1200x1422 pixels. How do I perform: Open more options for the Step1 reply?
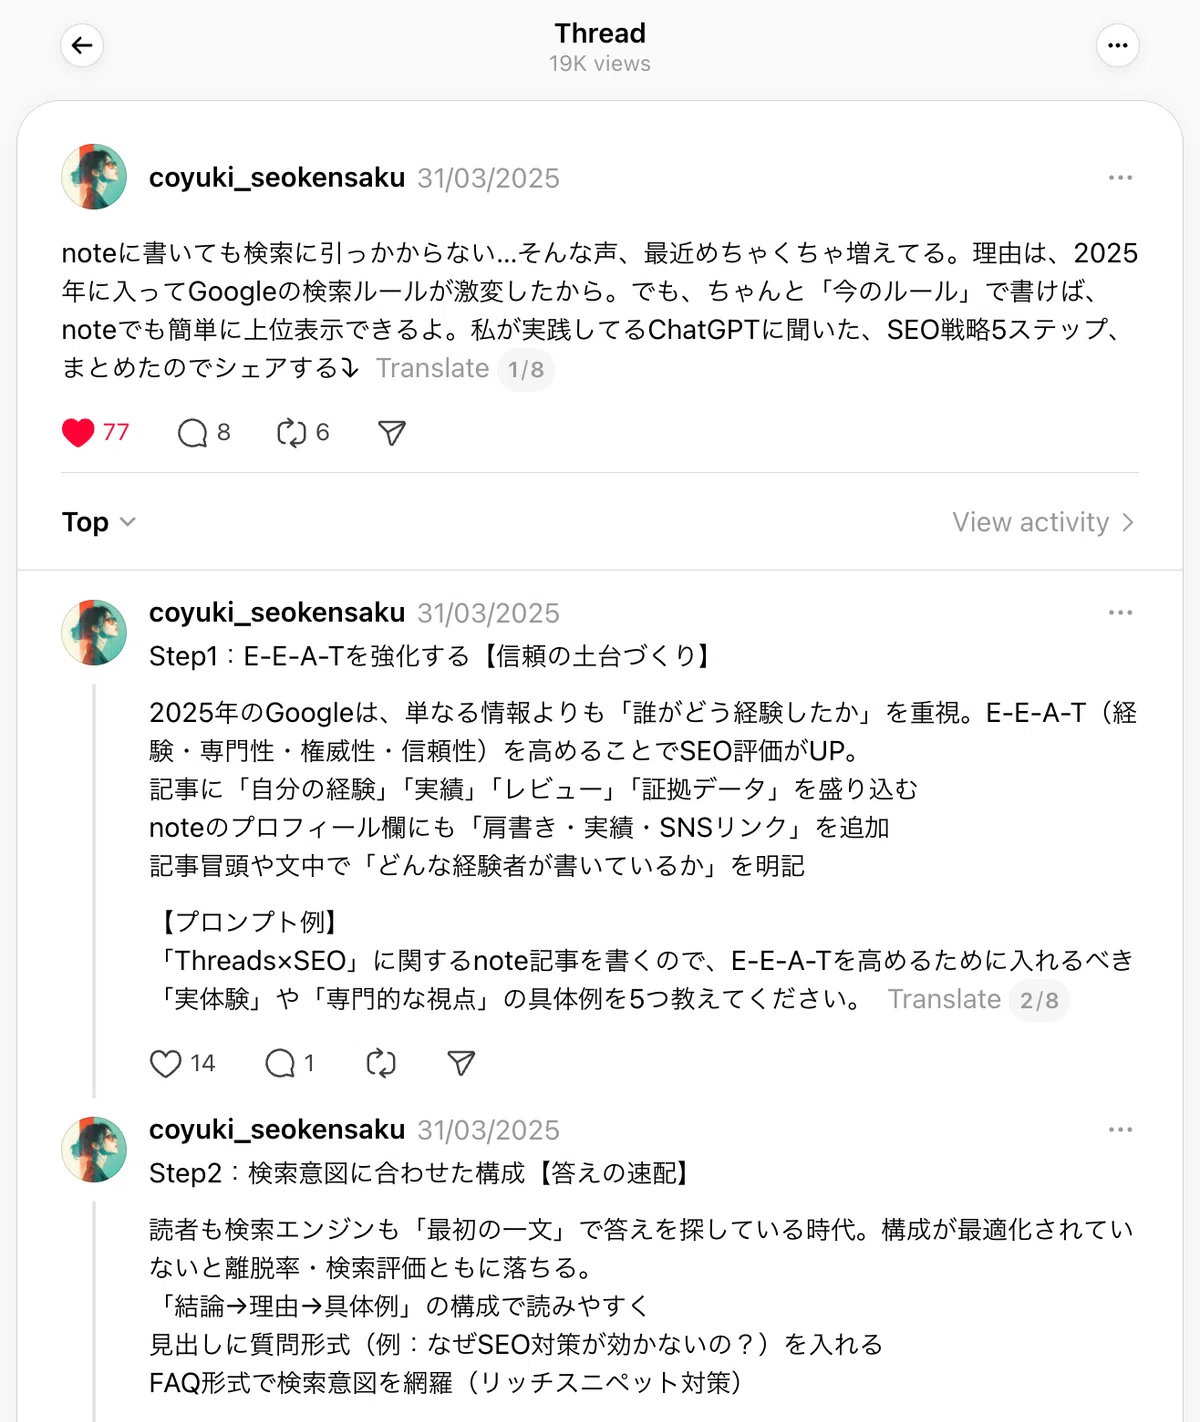pyautogui.click(x=1120, y=613)
